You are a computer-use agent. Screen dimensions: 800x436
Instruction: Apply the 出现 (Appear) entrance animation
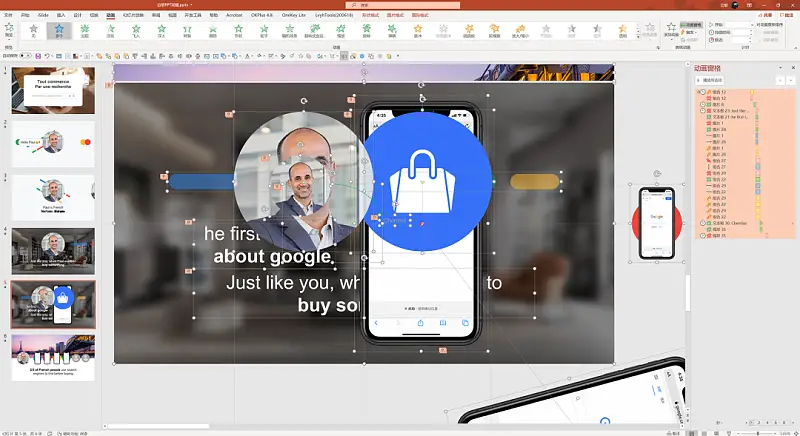[85, 31]
